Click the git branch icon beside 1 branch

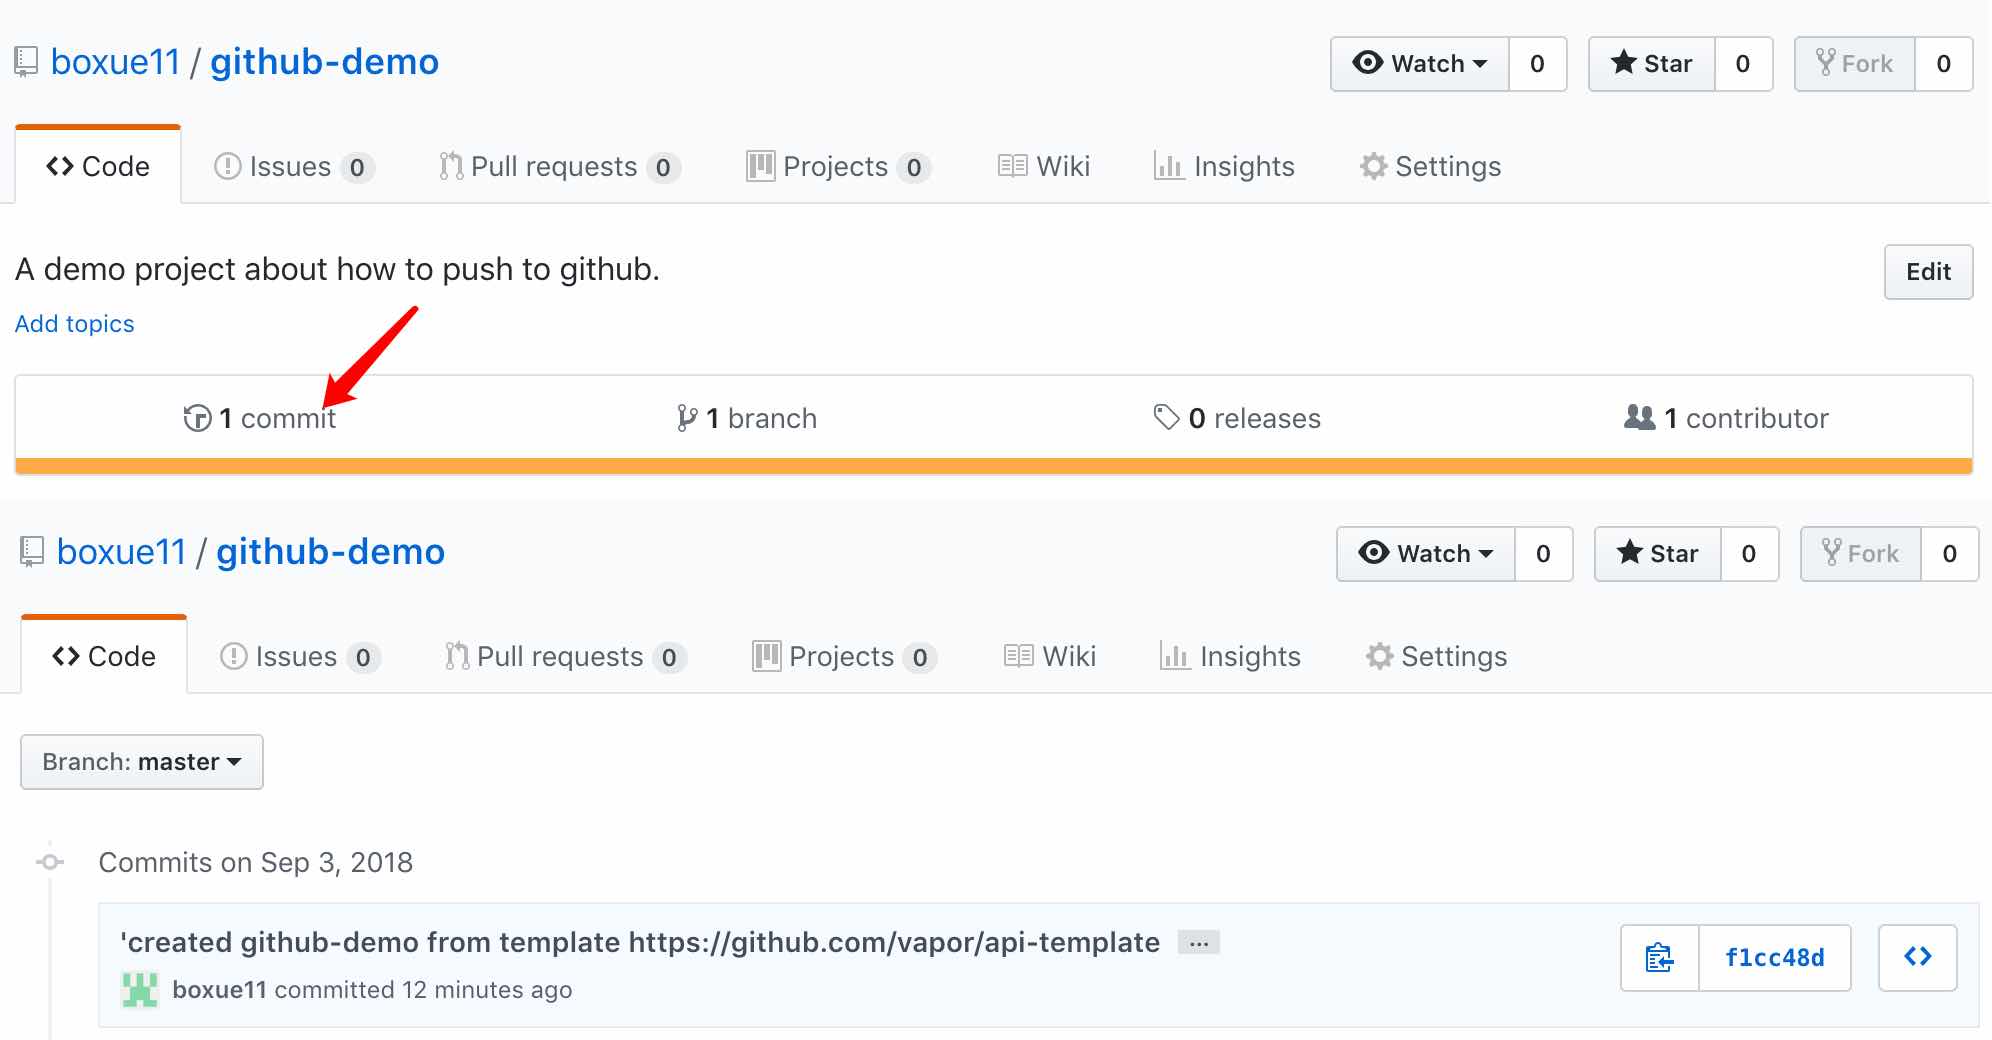(x=687, y=418)
